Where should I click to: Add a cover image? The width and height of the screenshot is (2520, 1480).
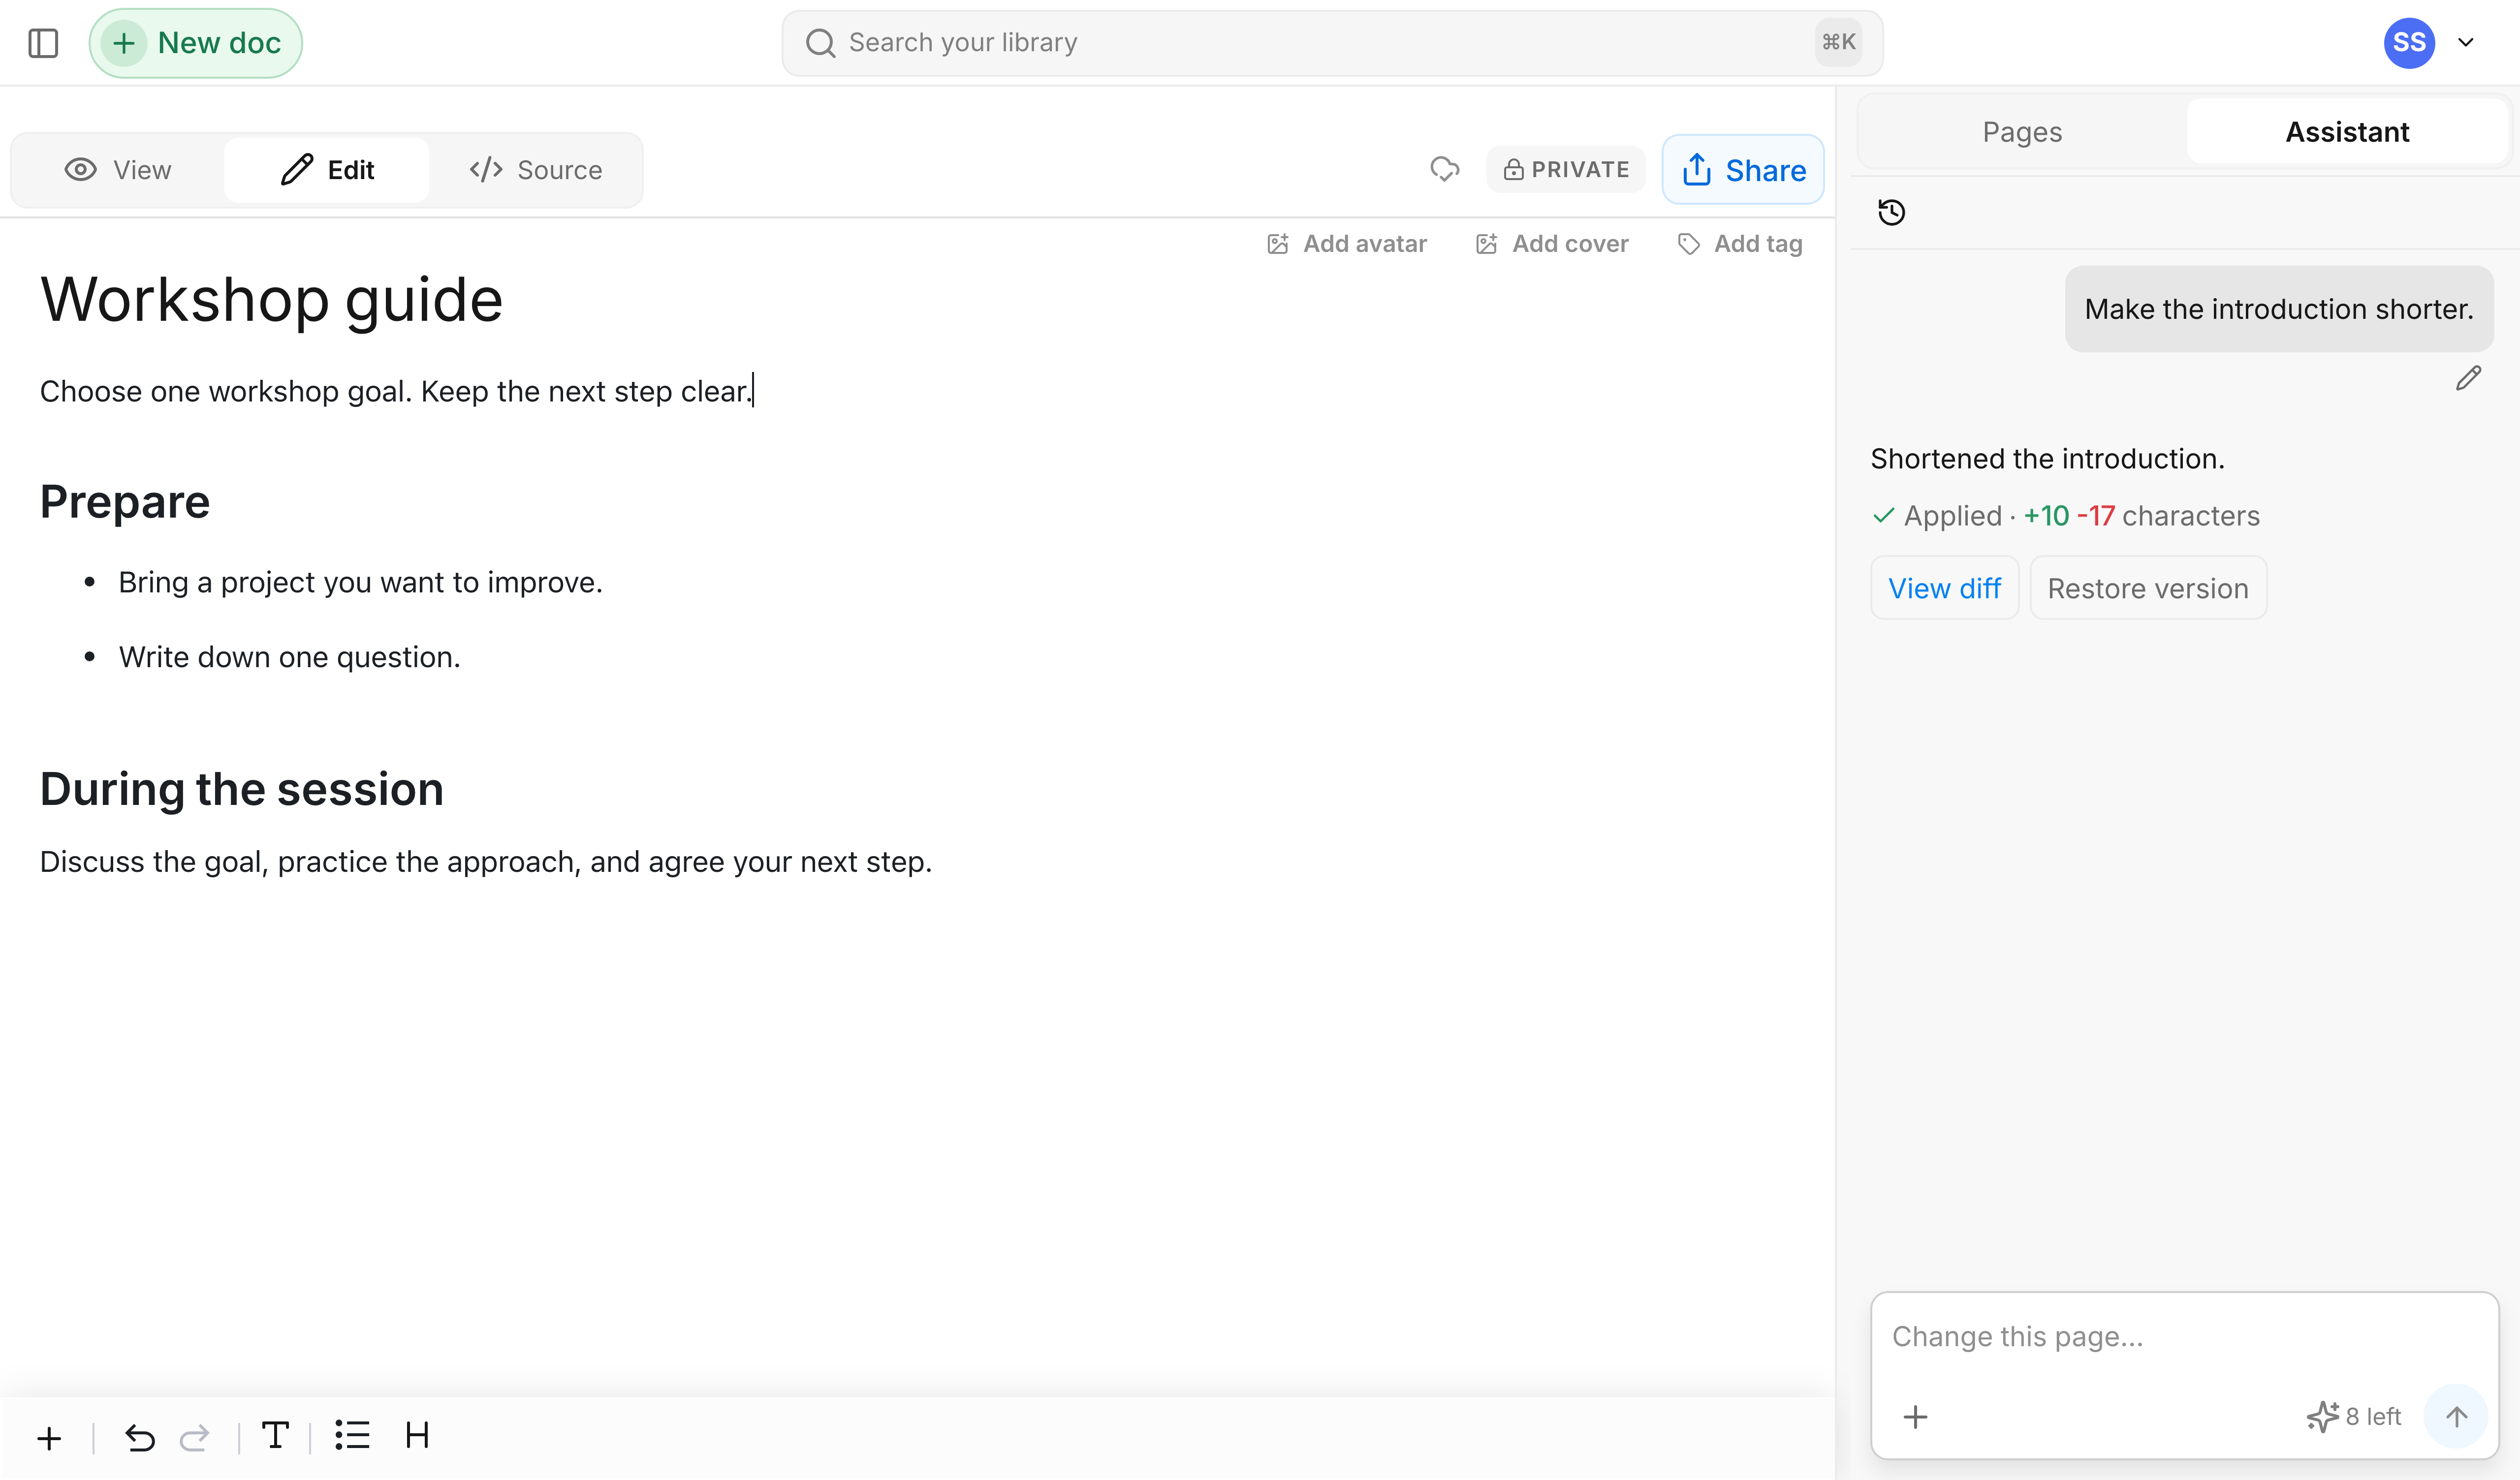(x=1551, y=244)
